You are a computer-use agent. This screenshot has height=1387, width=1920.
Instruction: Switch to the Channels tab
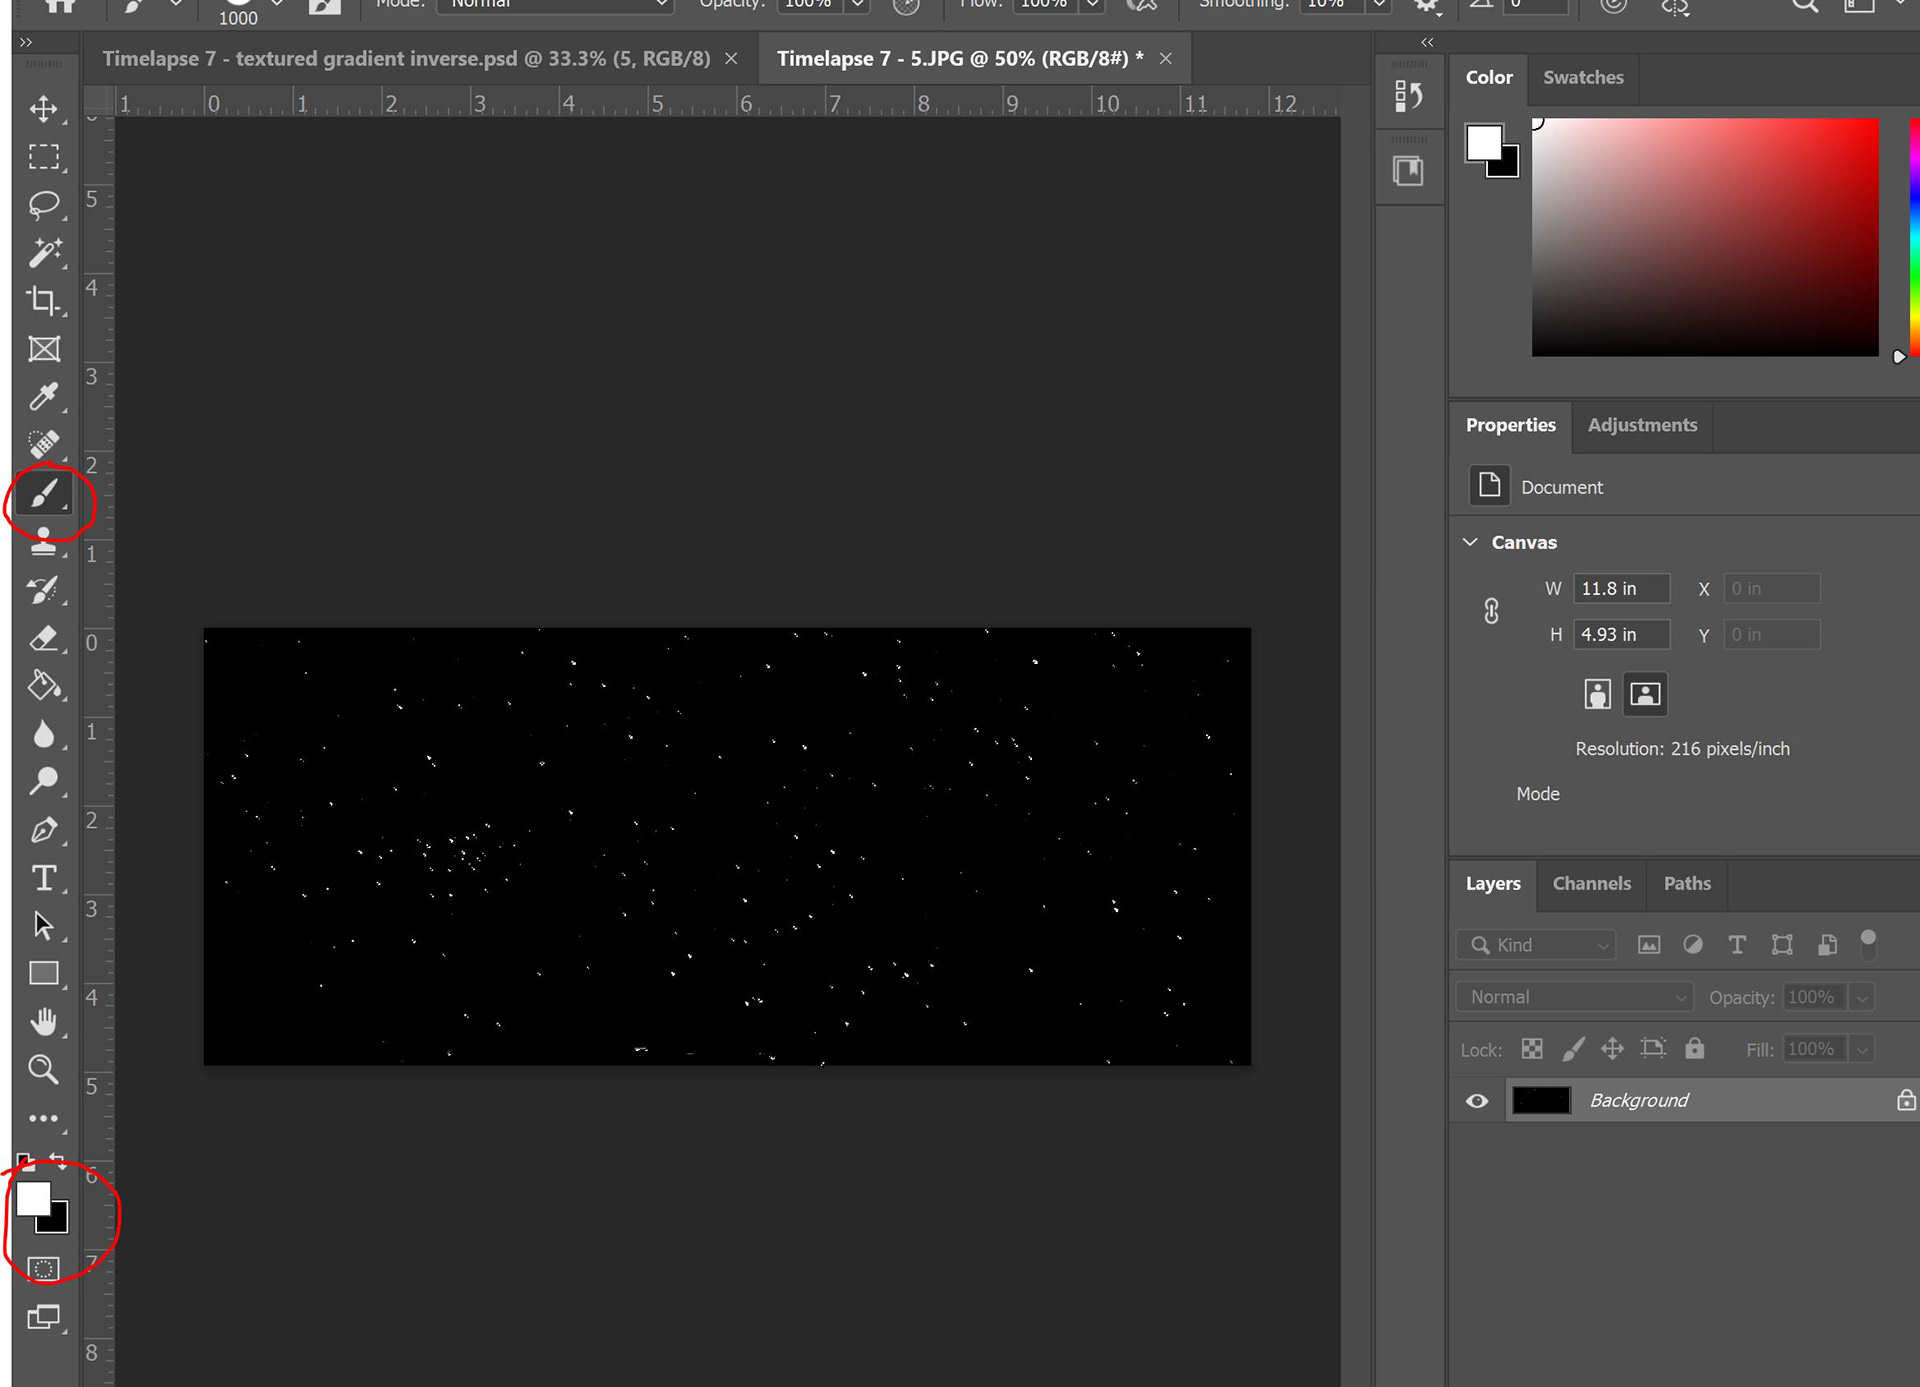coord(1591,883)
